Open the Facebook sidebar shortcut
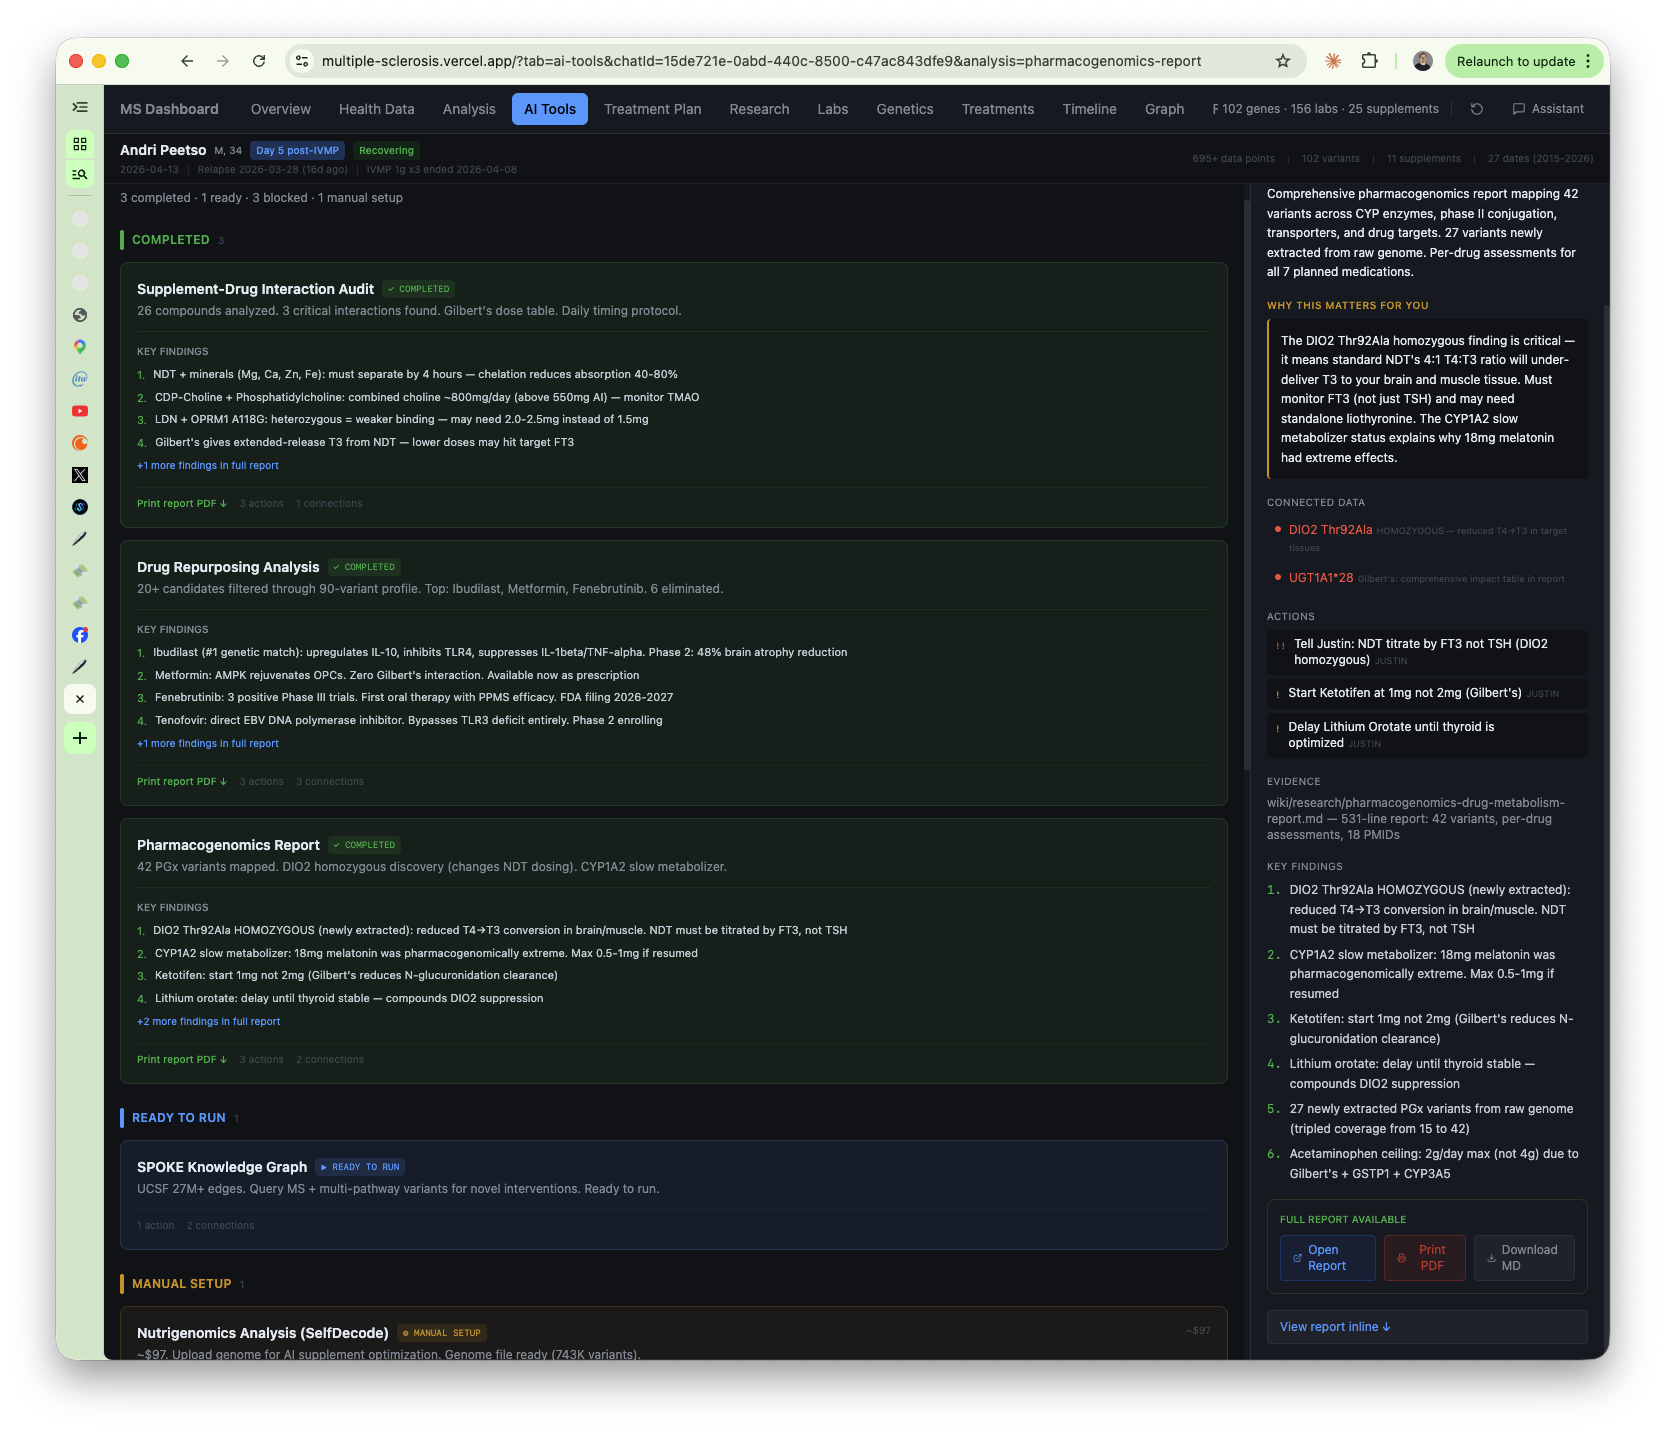The image size is (1666, 1434). point(80,635)
